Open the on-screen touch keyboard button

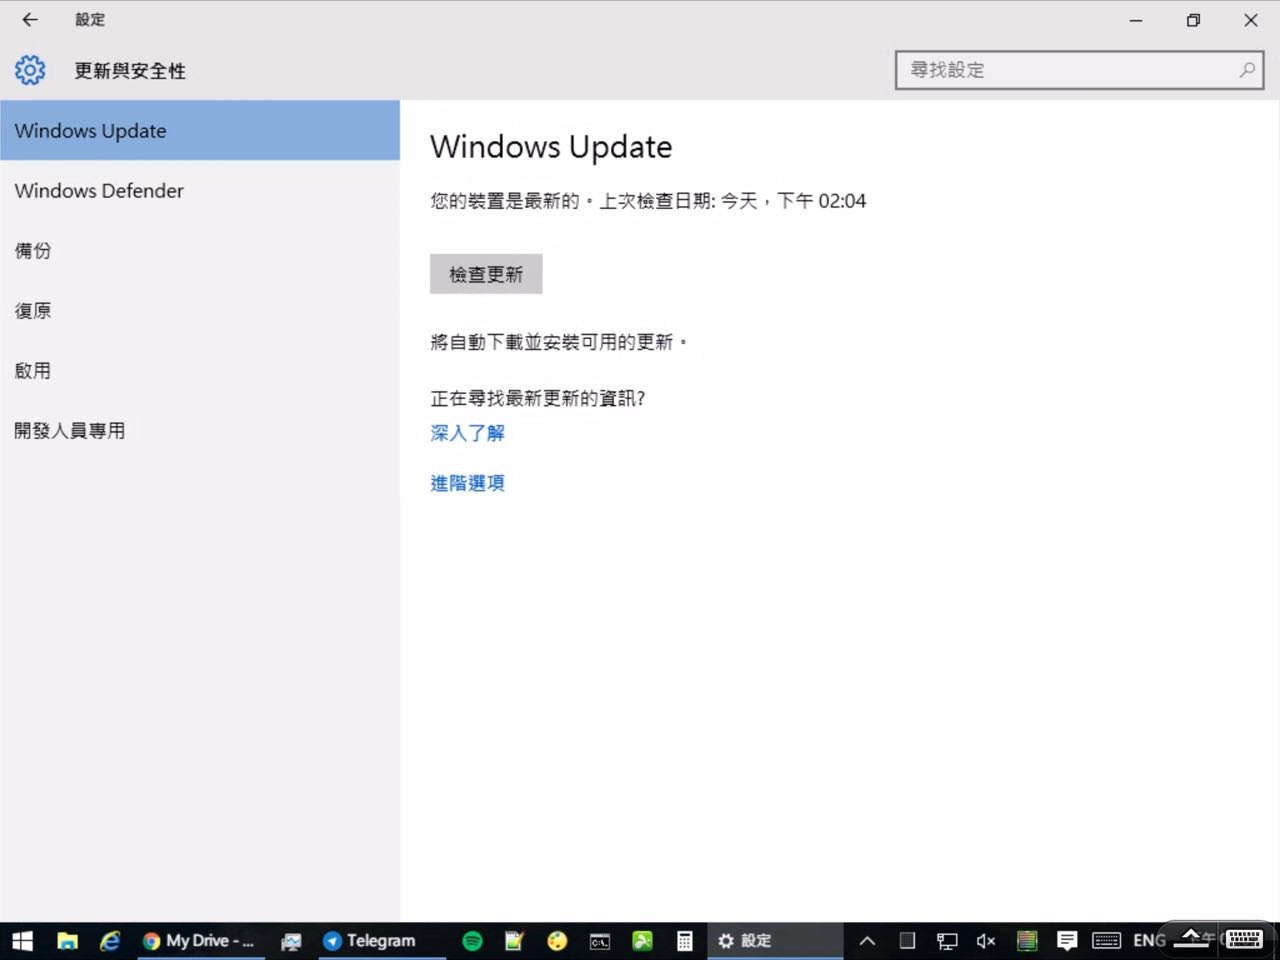pyautogui.click(x=1244, y=939)
